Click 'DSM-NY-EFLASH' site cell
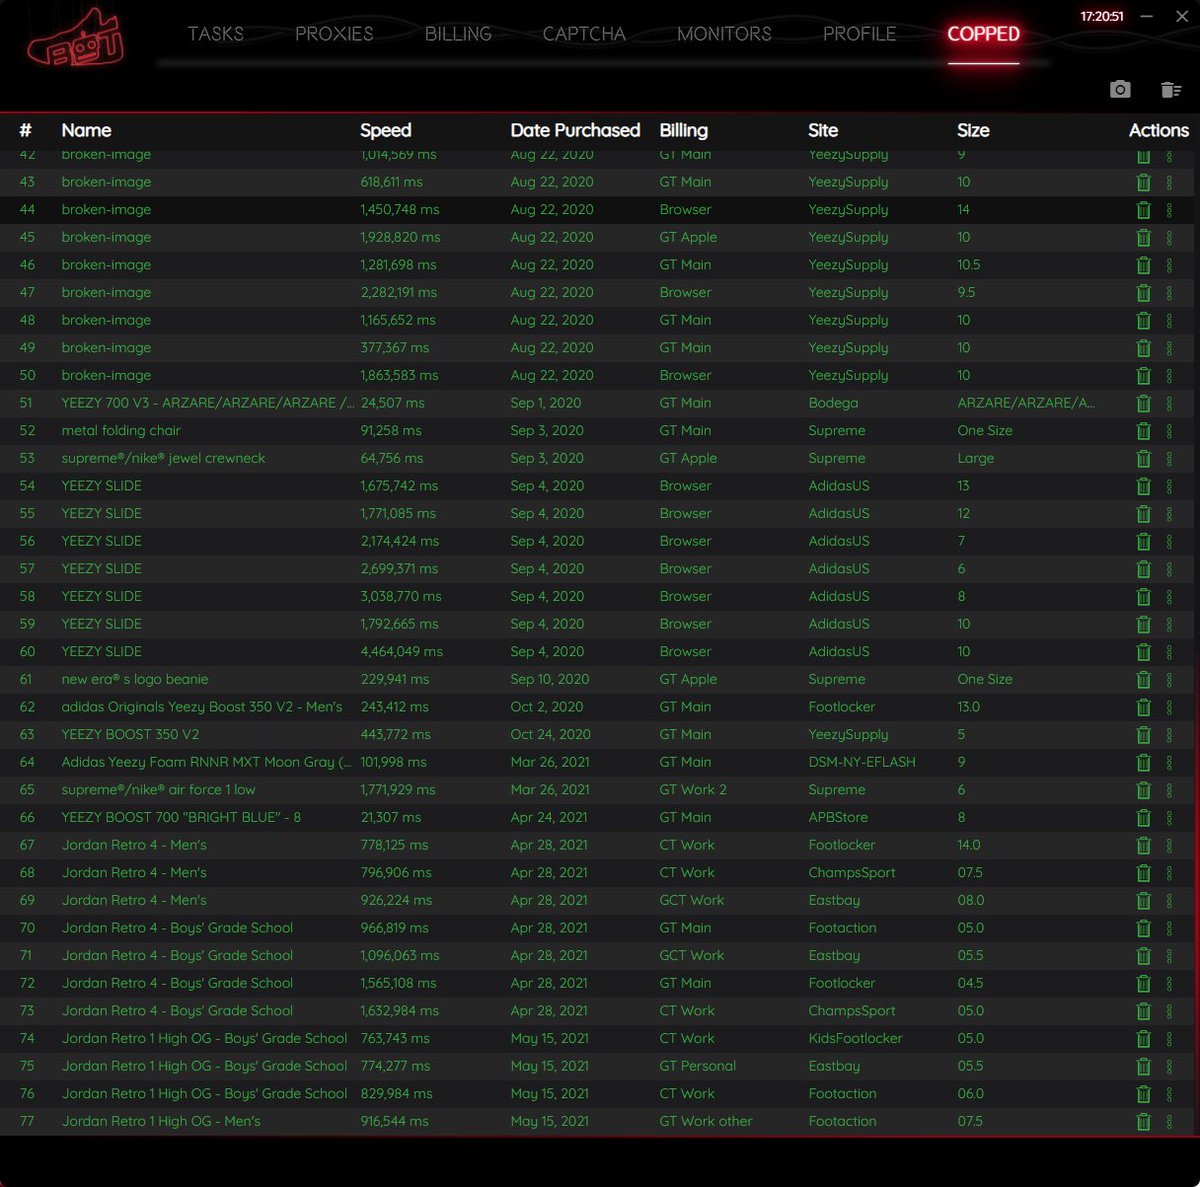 862,762
